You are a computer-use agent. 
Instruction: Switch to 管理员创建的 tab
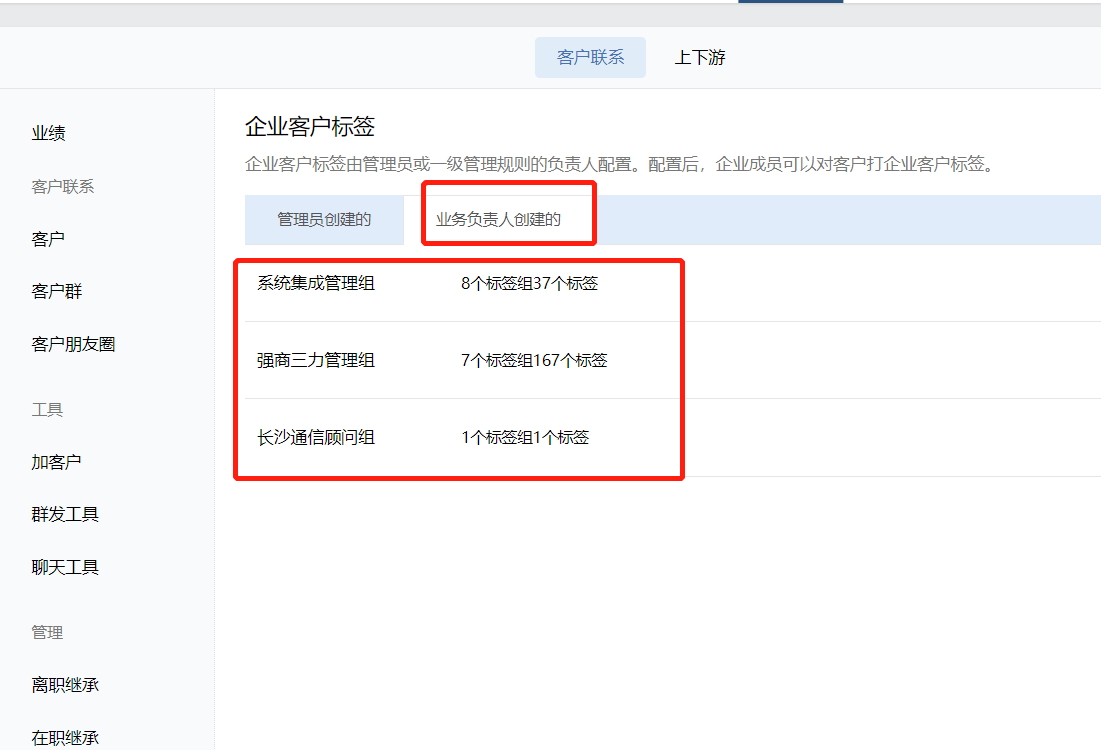click(x=324, y=219)
